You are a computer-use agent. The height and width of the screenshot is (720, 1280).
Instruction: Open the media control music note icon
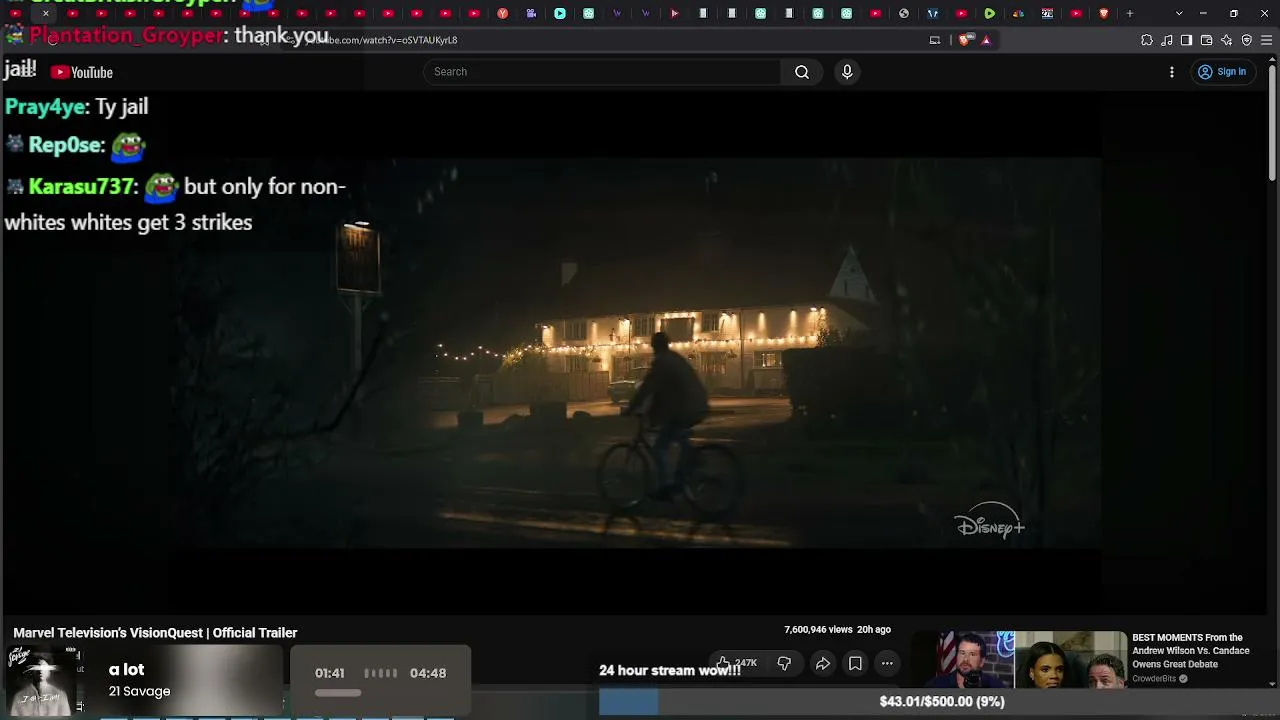click(x=1167, y=40)
